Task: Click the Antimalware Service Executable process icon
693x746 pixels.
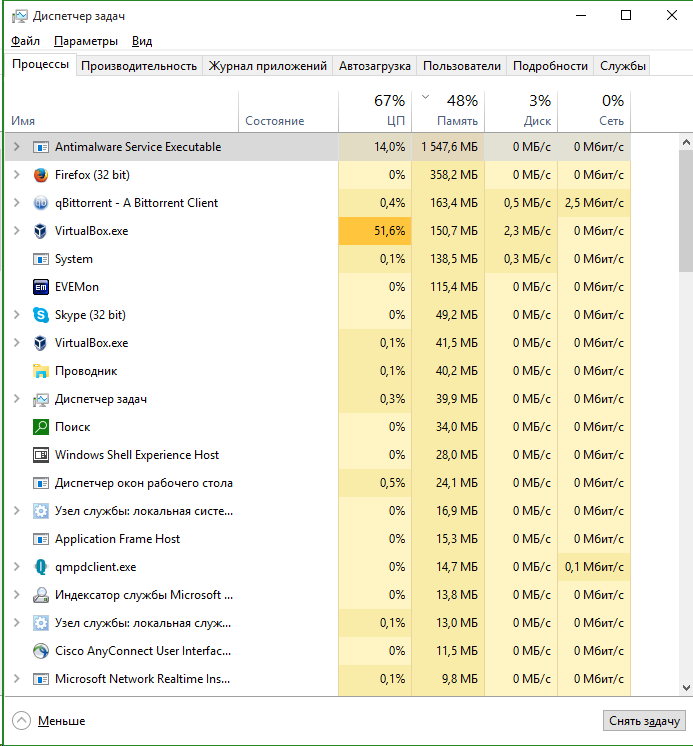Action: point(40,147)
